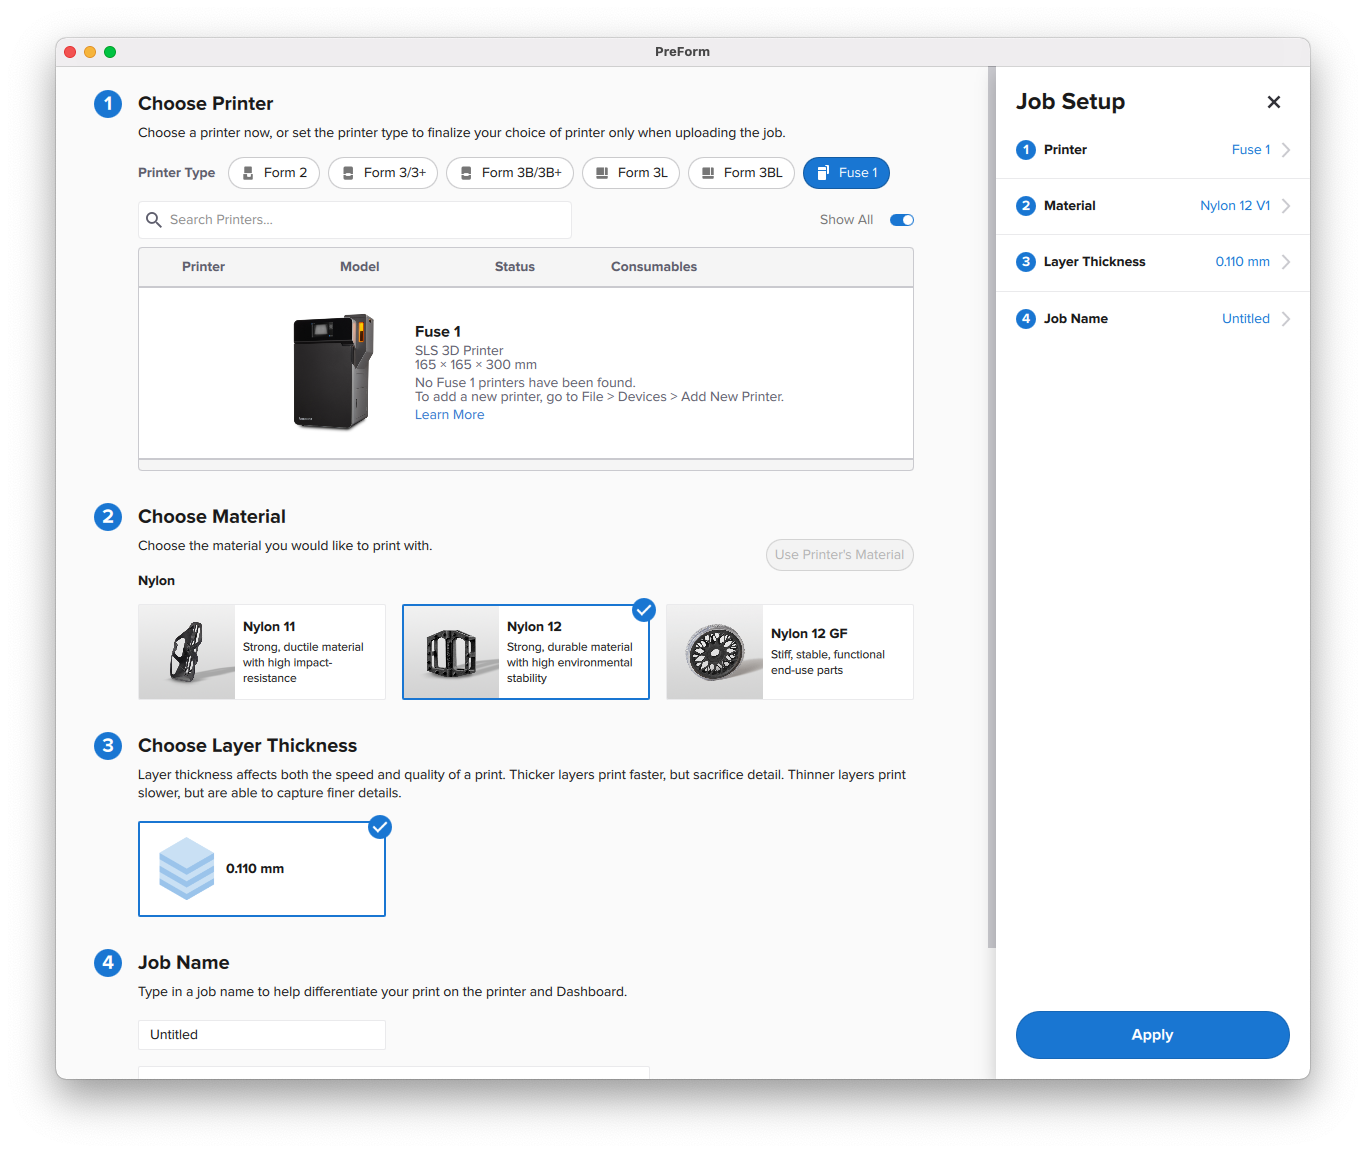Click the Printer label in Job Setup
The width and height of the screenshot is (1366, 1153).
pyautogui.click(x=1065, y=150)
